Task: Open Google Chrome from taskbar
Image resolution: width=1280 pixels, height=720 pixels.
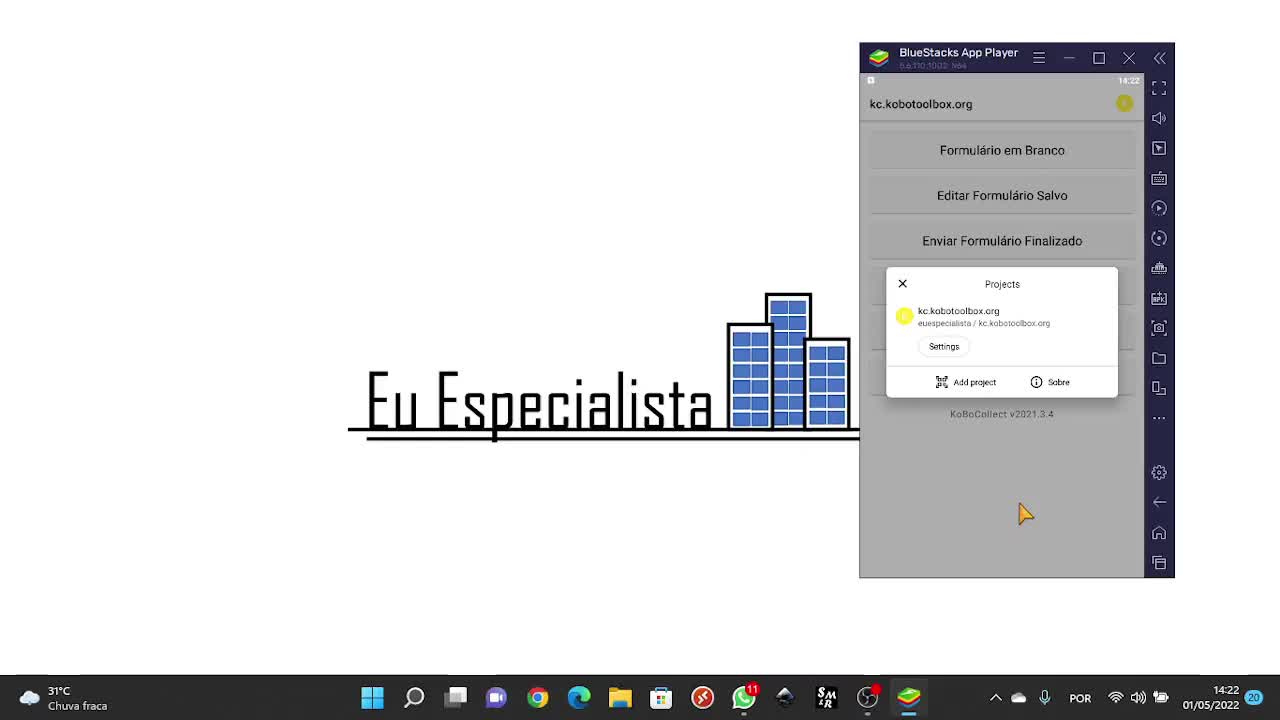Action: tap(538, 697)
